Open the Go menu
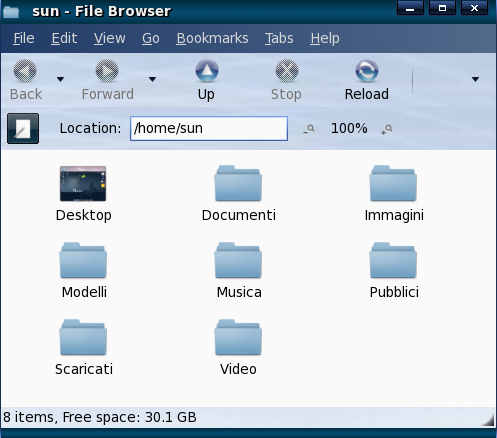497x438 pixels. pos(151,38)
